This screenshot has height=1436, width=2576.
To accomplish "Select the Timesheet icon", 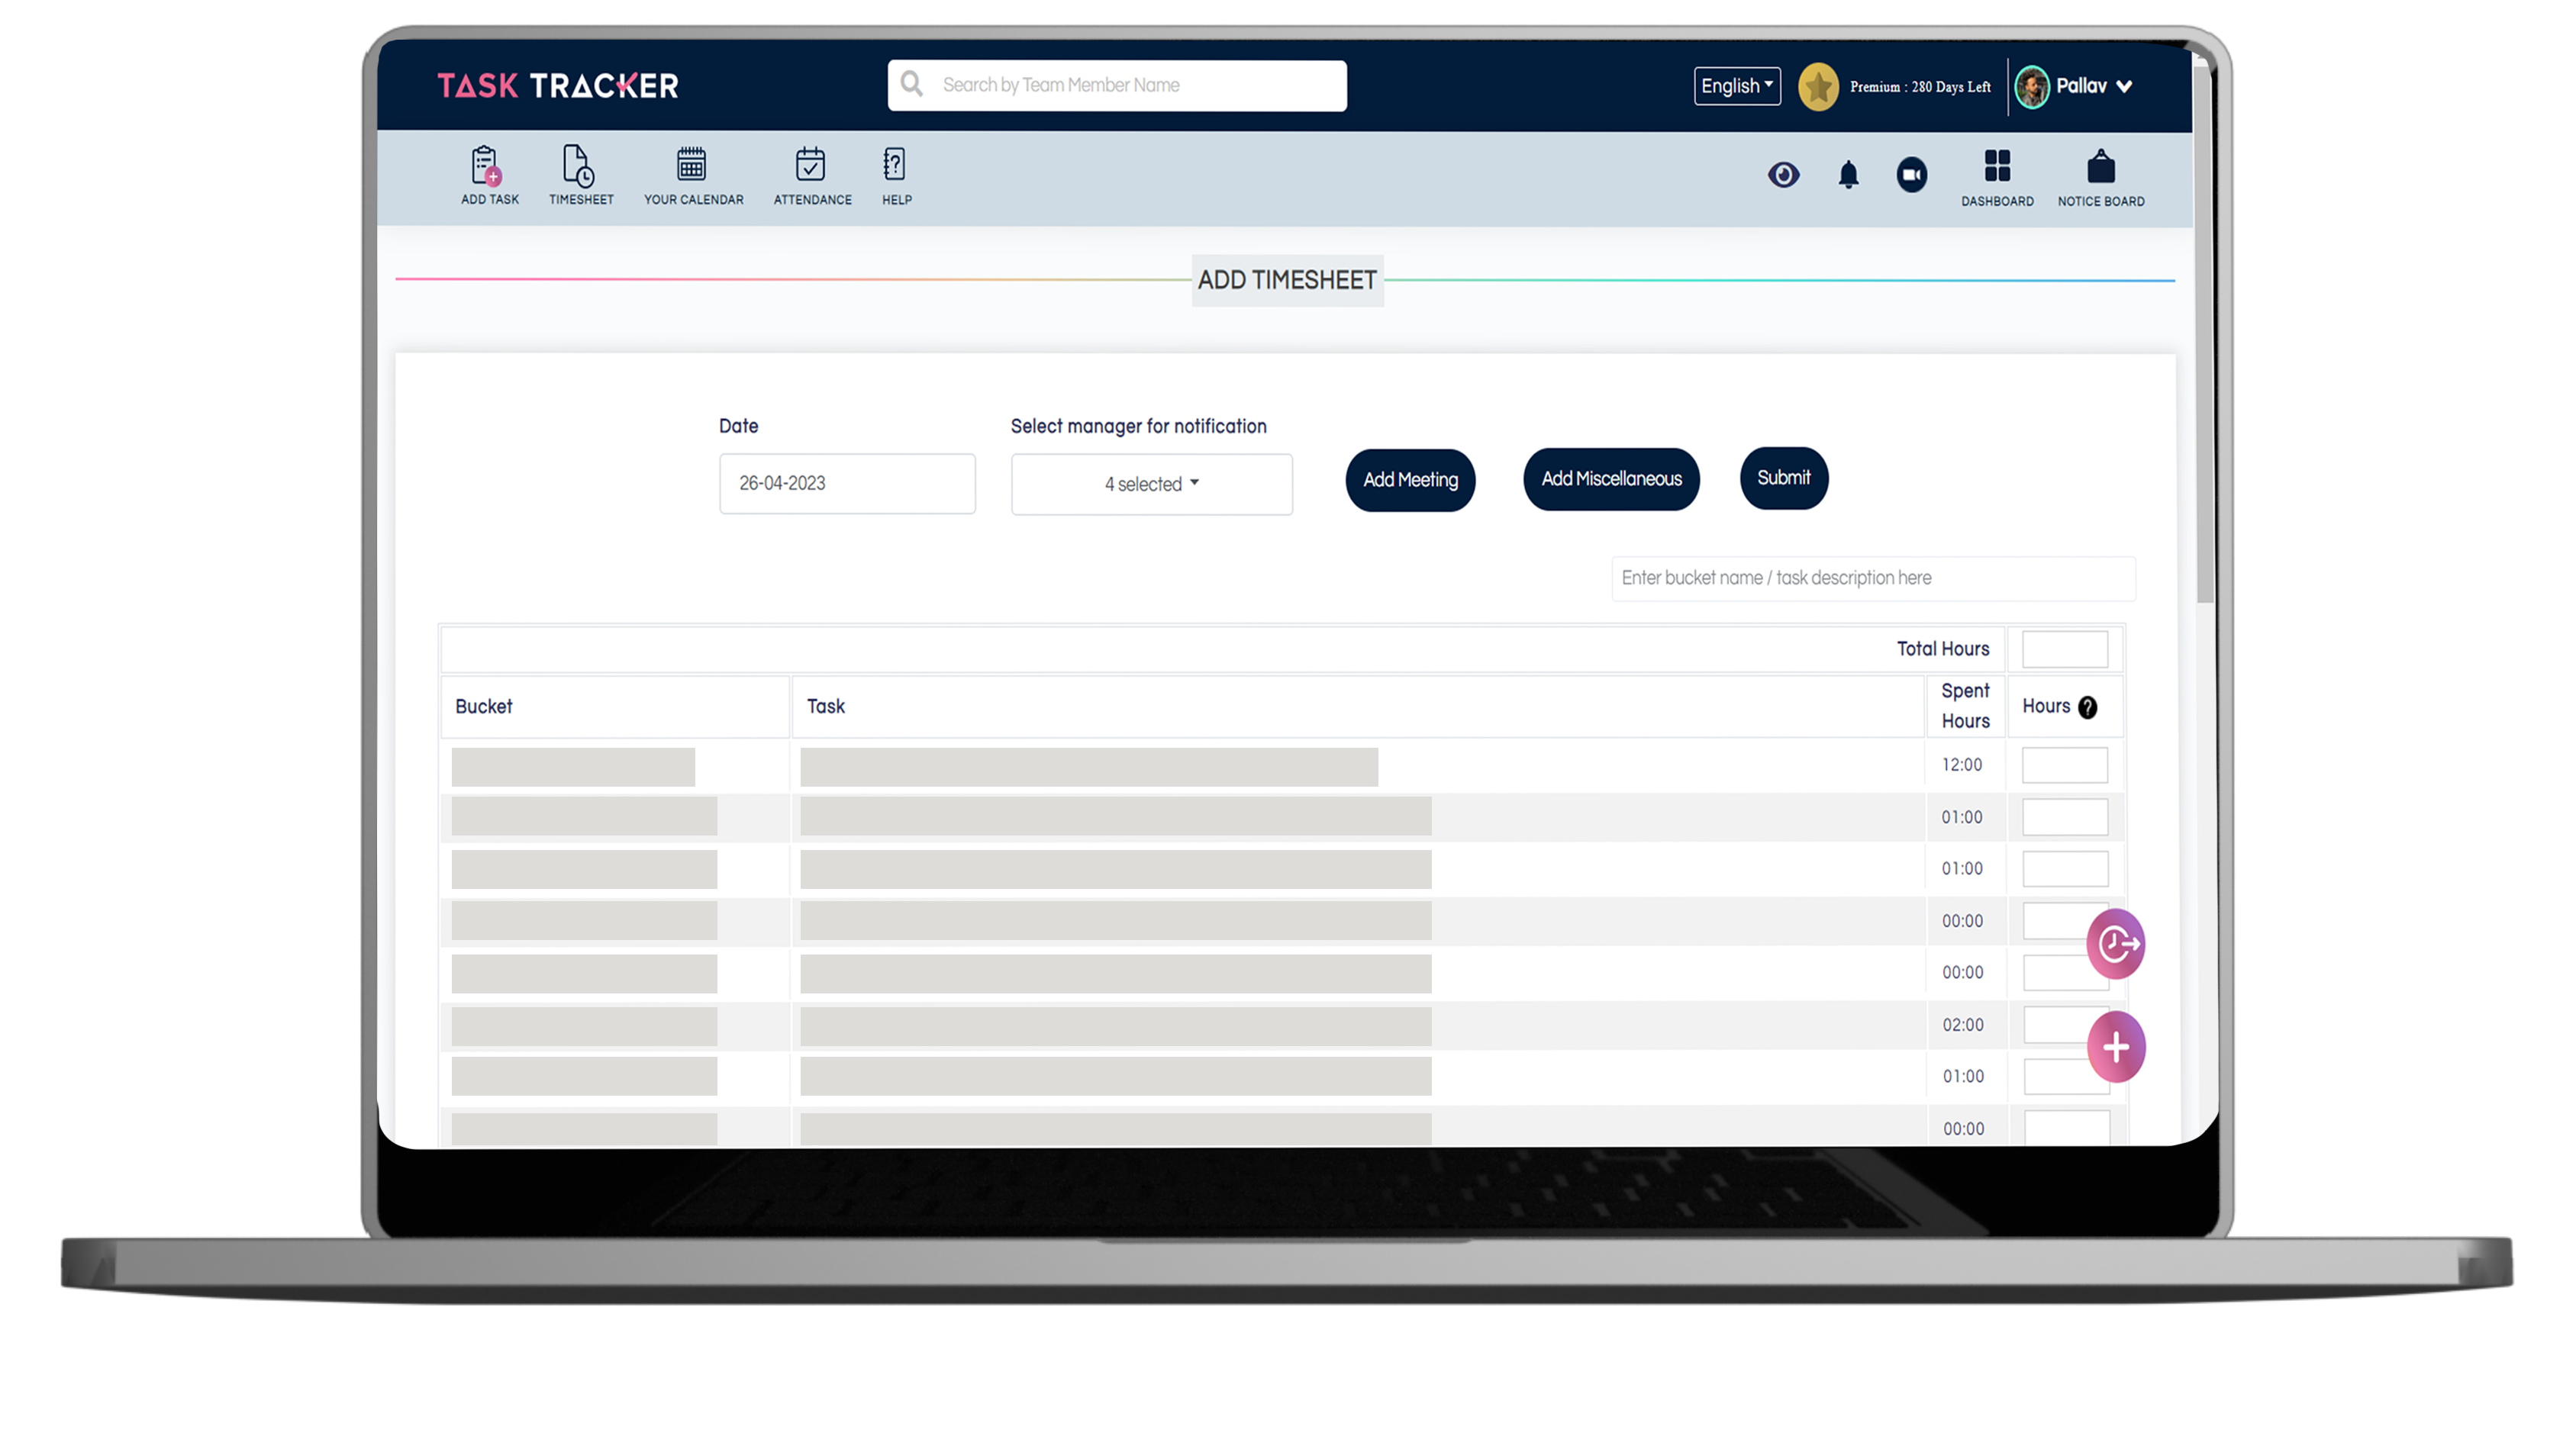I will pos(580,175).
